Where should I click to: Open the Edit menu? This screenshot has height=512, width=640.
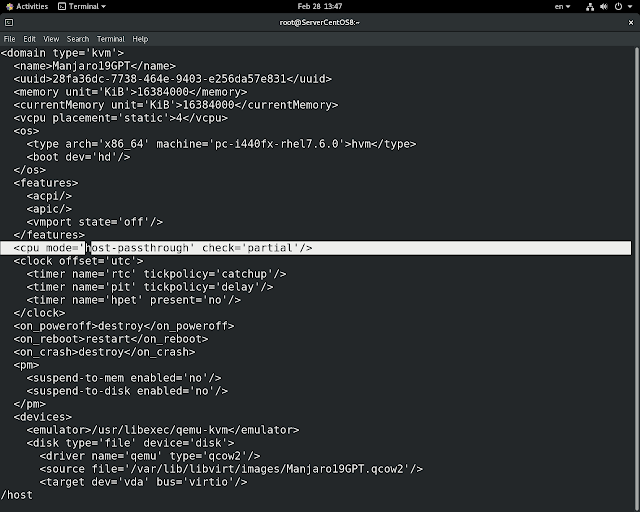29,39
